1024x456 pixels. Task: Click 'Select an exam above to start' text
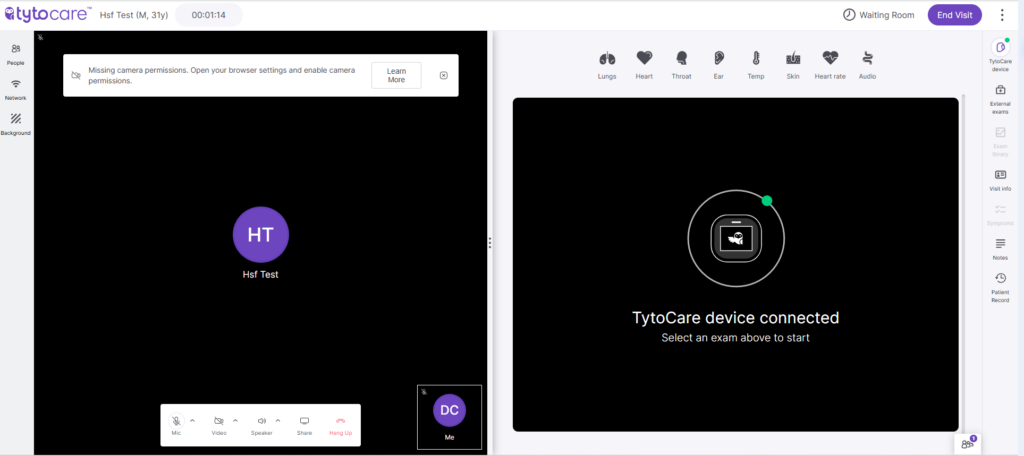(x=735, y=338)
